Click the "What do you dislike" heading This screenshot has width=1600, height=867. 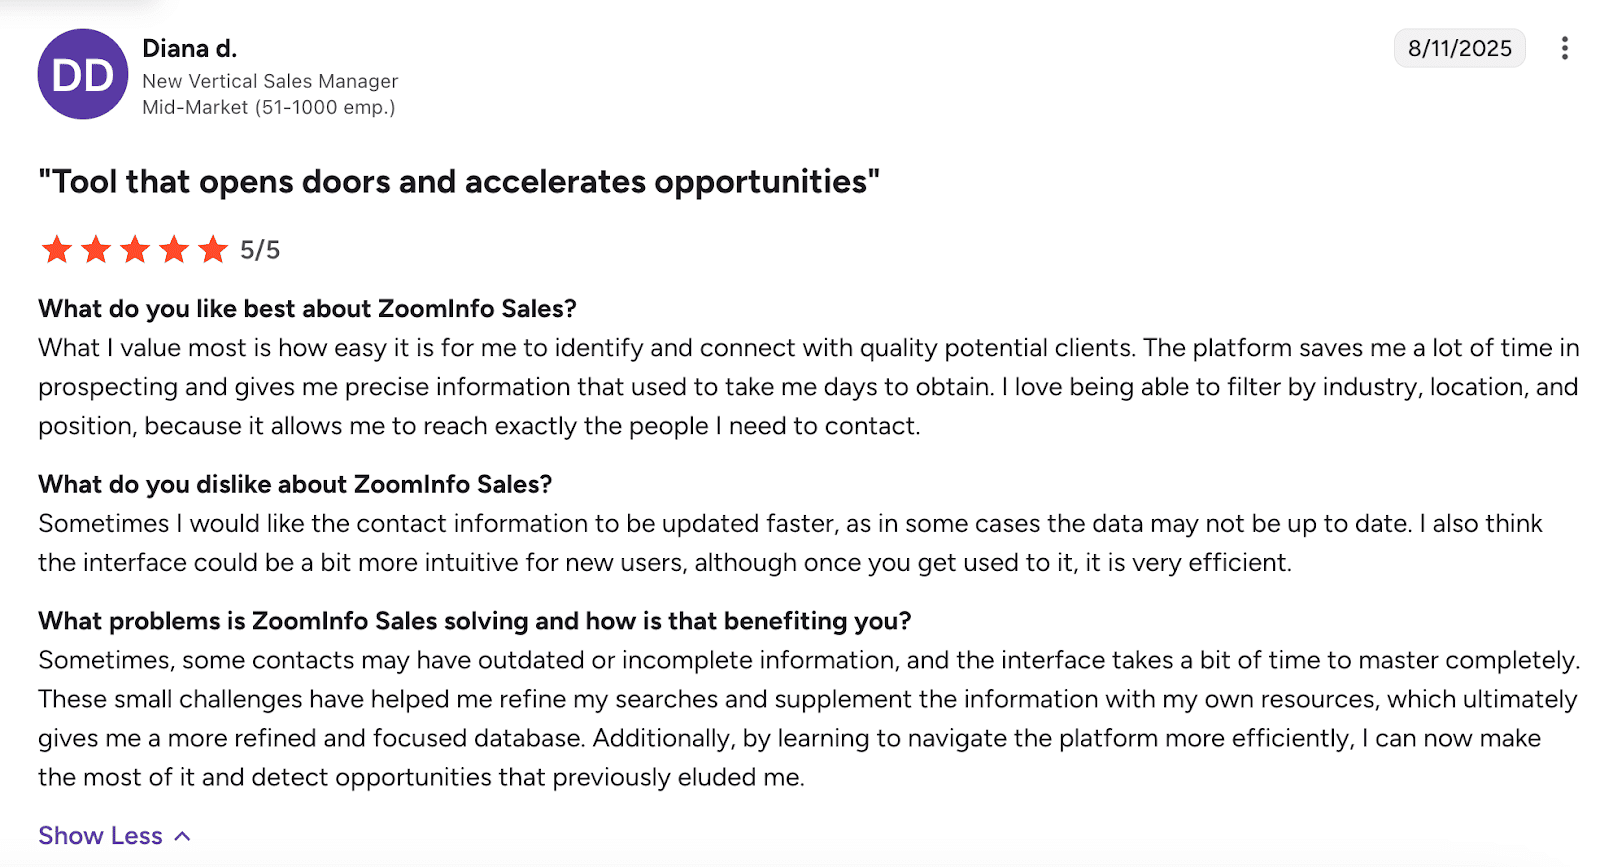(295, 485)
